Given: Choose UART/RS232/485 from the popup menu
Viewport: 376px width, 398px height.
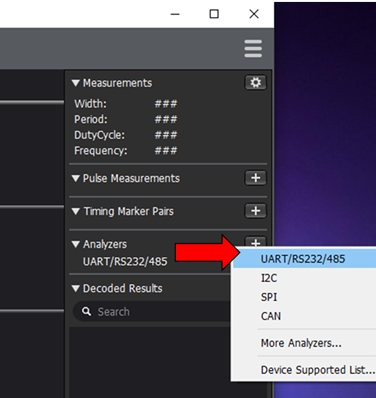Looking at the screenshot, I should click(x=304, y=259).
